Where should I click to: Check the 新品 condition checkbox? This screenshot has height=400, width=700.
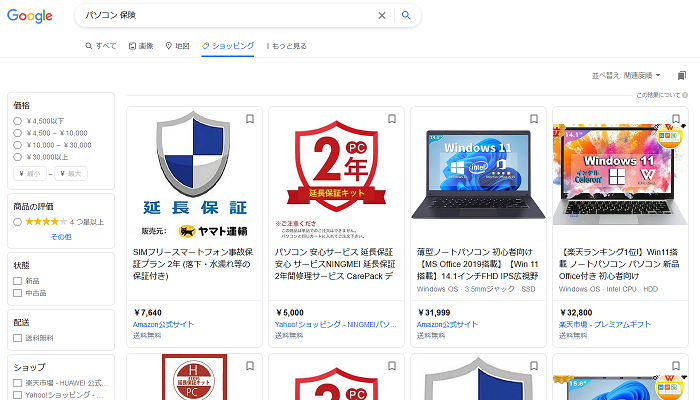tap(17, 281)
